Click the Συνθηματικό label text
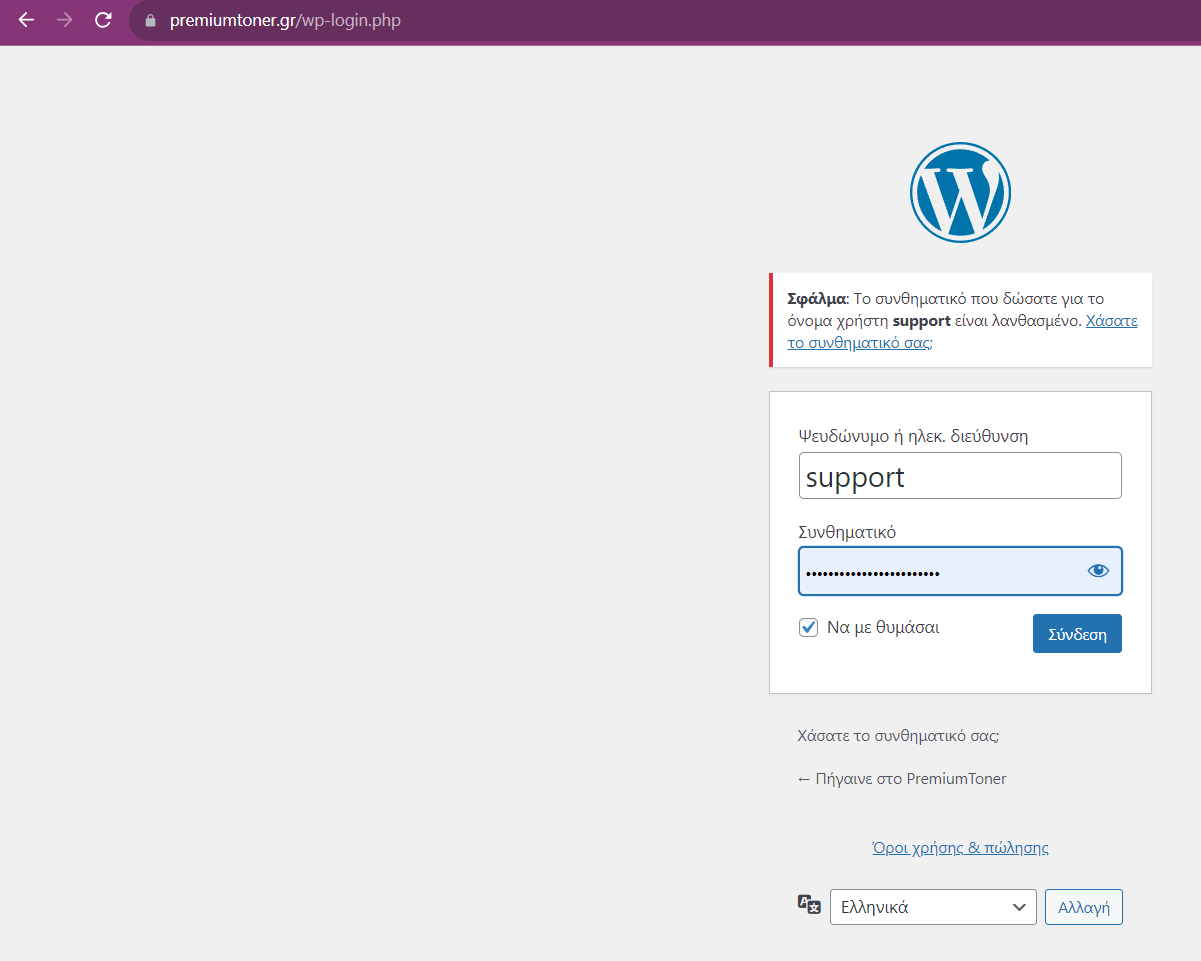The image size is (1201, 961). point(847,532)
